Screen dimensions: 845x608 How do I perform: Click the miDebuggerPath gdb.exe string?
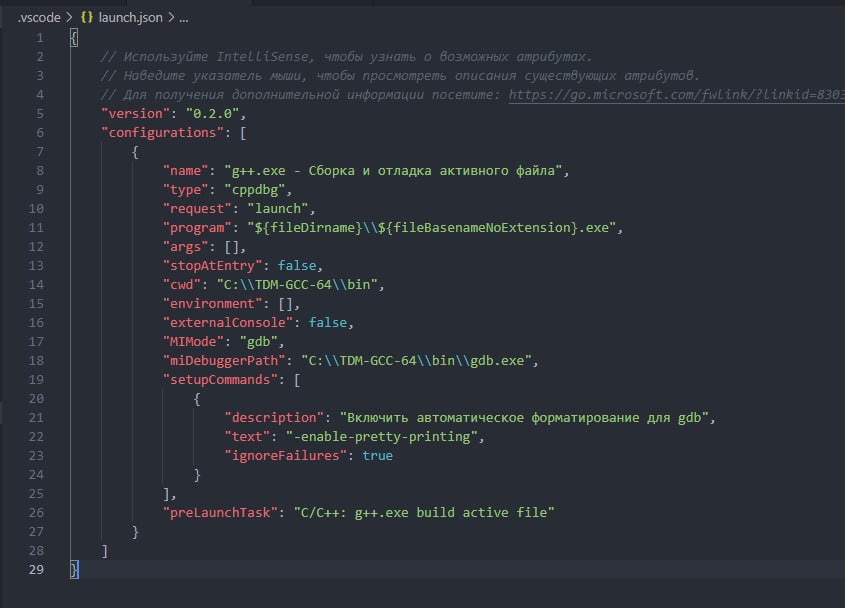point(416,361)
